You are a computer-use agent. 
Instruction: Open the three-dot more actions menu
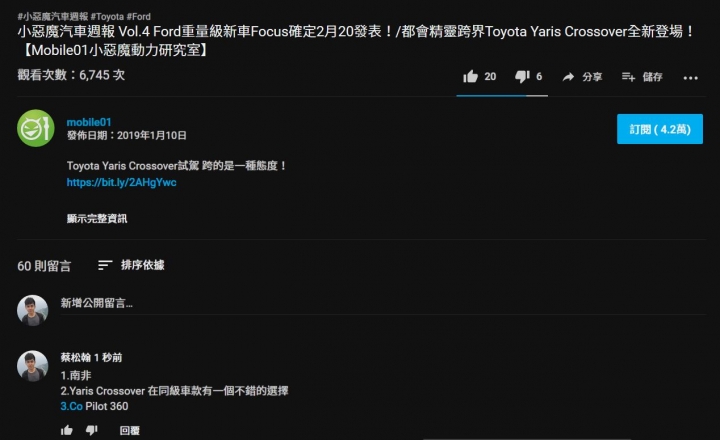pyautogui.click(x=690, y=78)
